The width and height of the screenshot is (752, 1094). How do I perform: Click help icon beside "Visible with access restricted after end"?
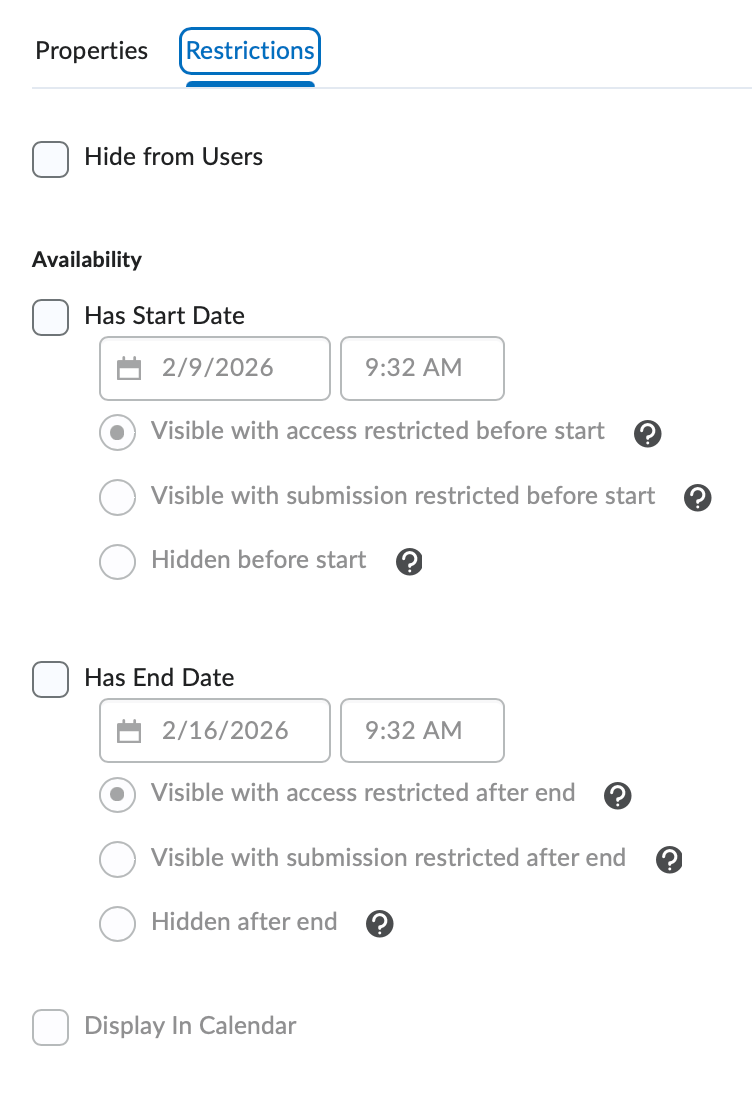[617, 796]
